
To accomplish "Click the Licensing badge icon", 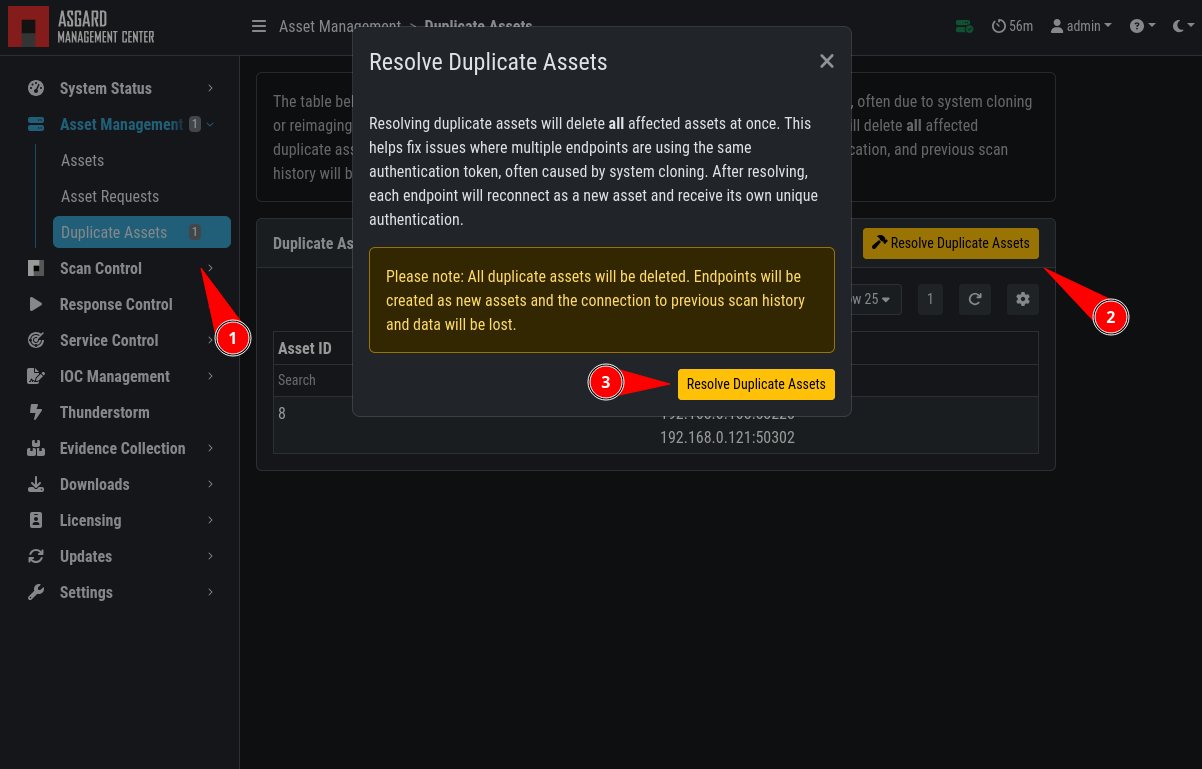I will tap(36, 520).
